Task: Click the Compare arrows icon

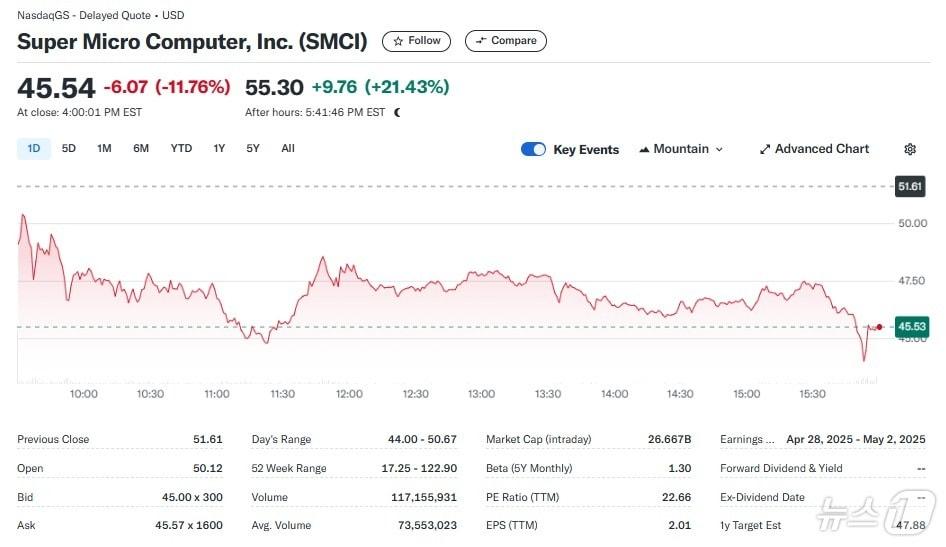Action: [x=481, y=41]
